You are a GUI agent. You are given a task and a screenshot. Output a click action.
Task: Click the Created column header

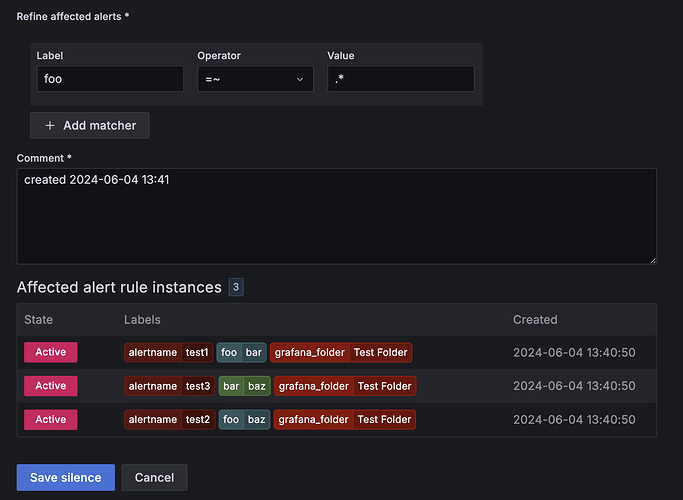(535, 320)
